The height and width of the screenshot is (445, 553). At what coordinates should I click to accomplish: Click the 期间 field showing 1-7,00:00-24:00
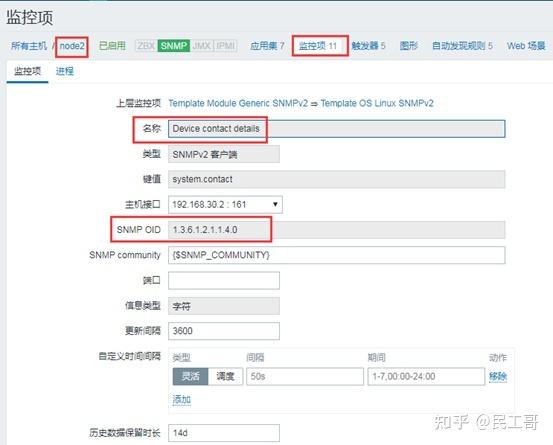point(426,377)
